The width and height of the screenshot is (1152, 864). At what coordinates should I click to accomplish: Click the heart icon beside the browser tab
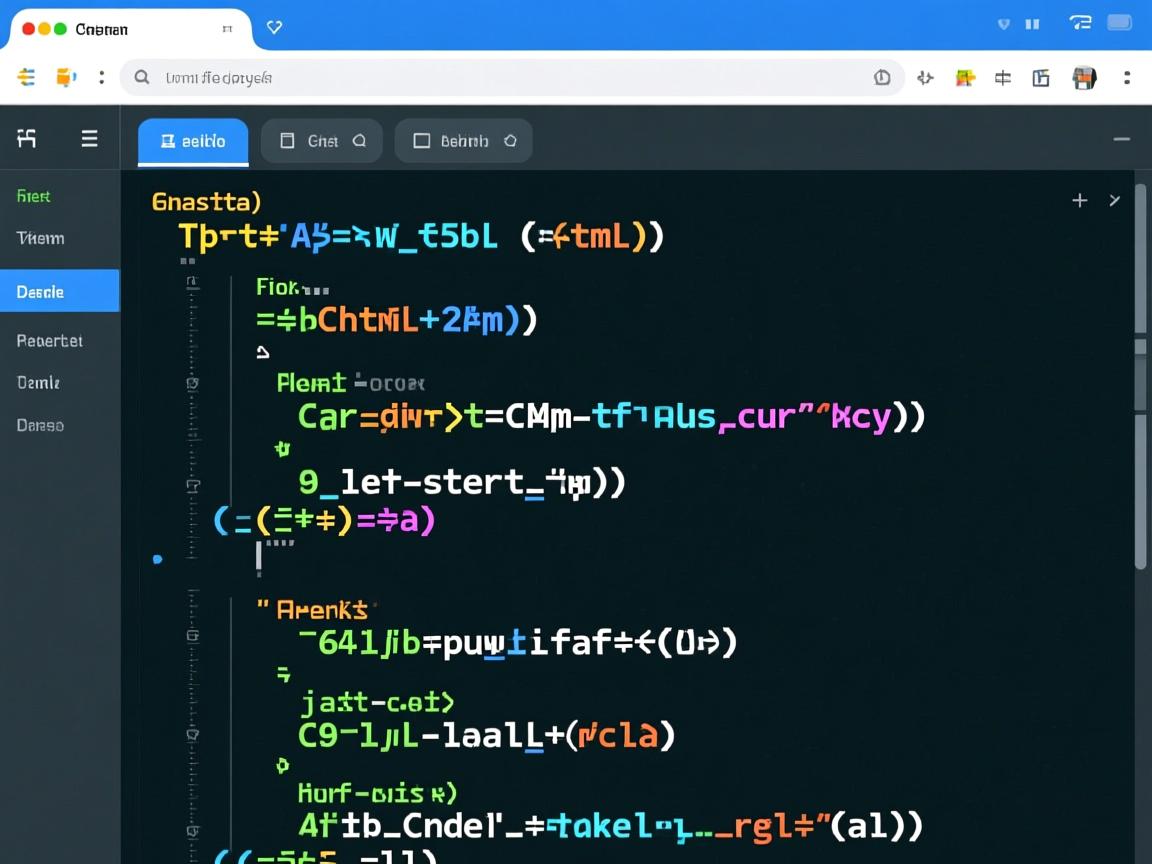coord(274,28)
